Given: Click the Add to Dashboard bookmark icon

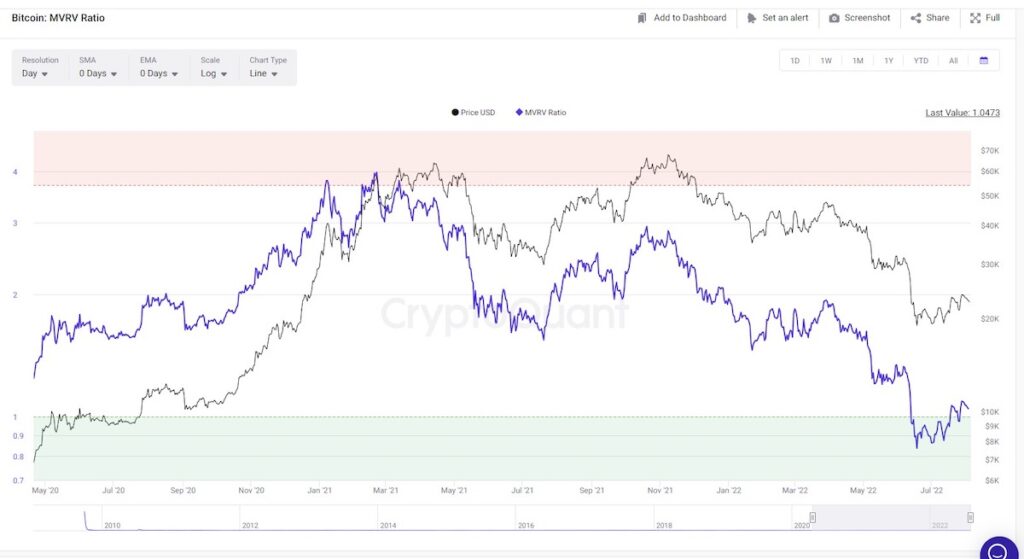Looking at the screenshot, I should click(642, 18).
